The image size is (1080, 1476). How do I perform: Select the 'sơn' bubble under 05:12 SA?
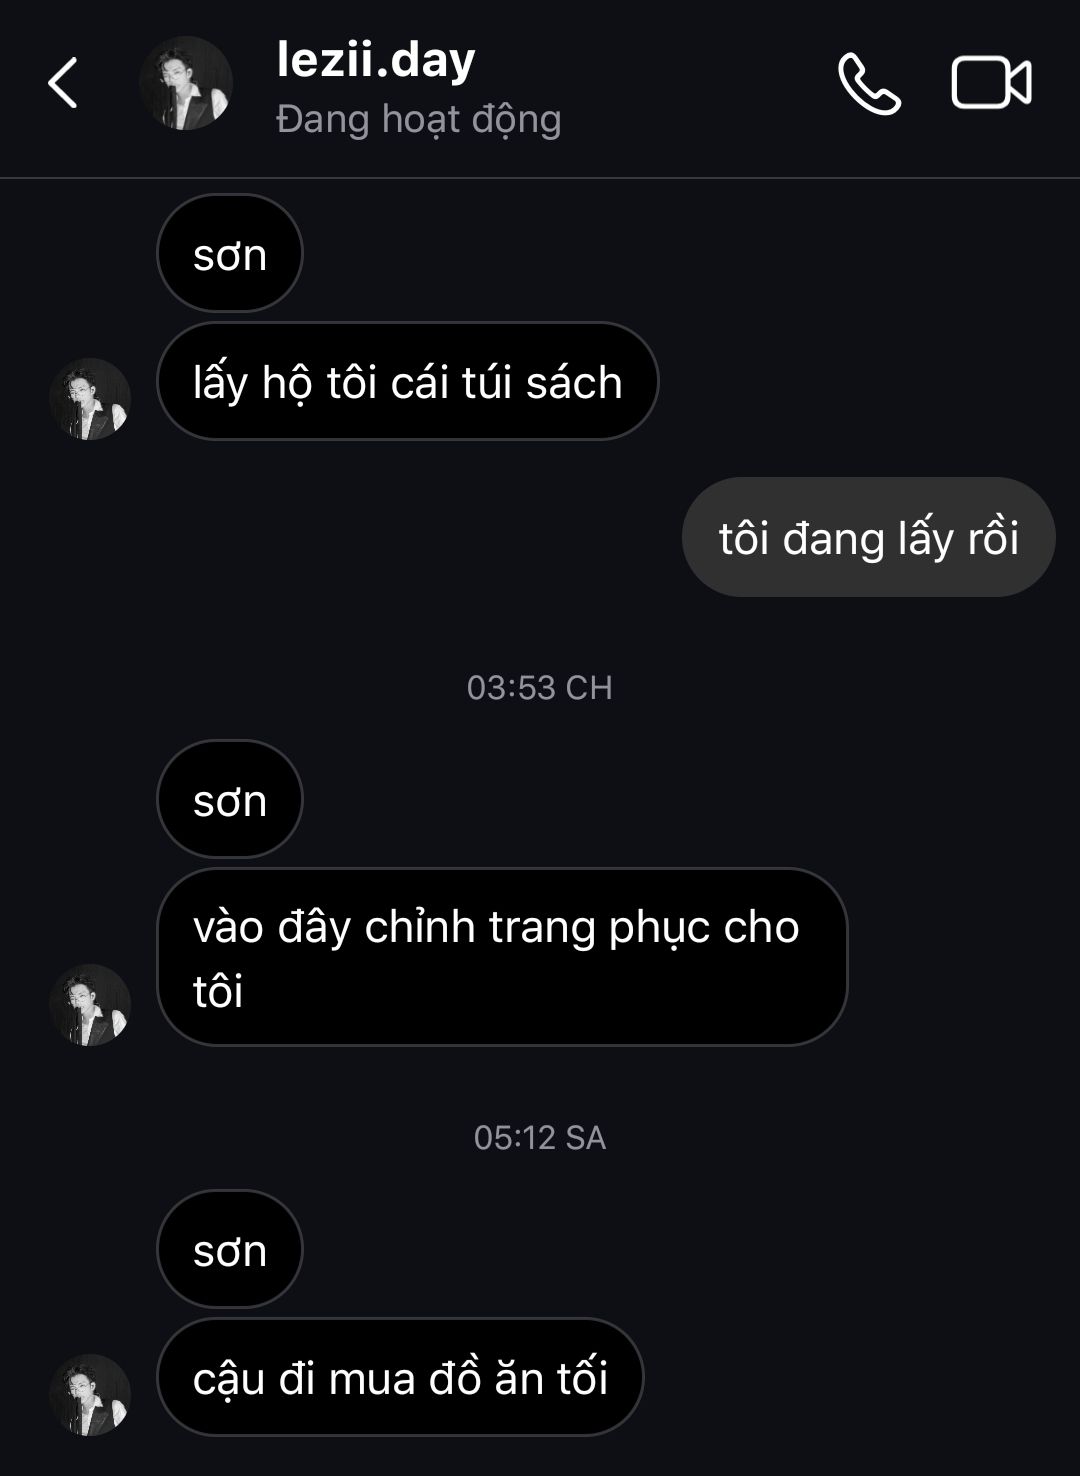[230, 1250]
